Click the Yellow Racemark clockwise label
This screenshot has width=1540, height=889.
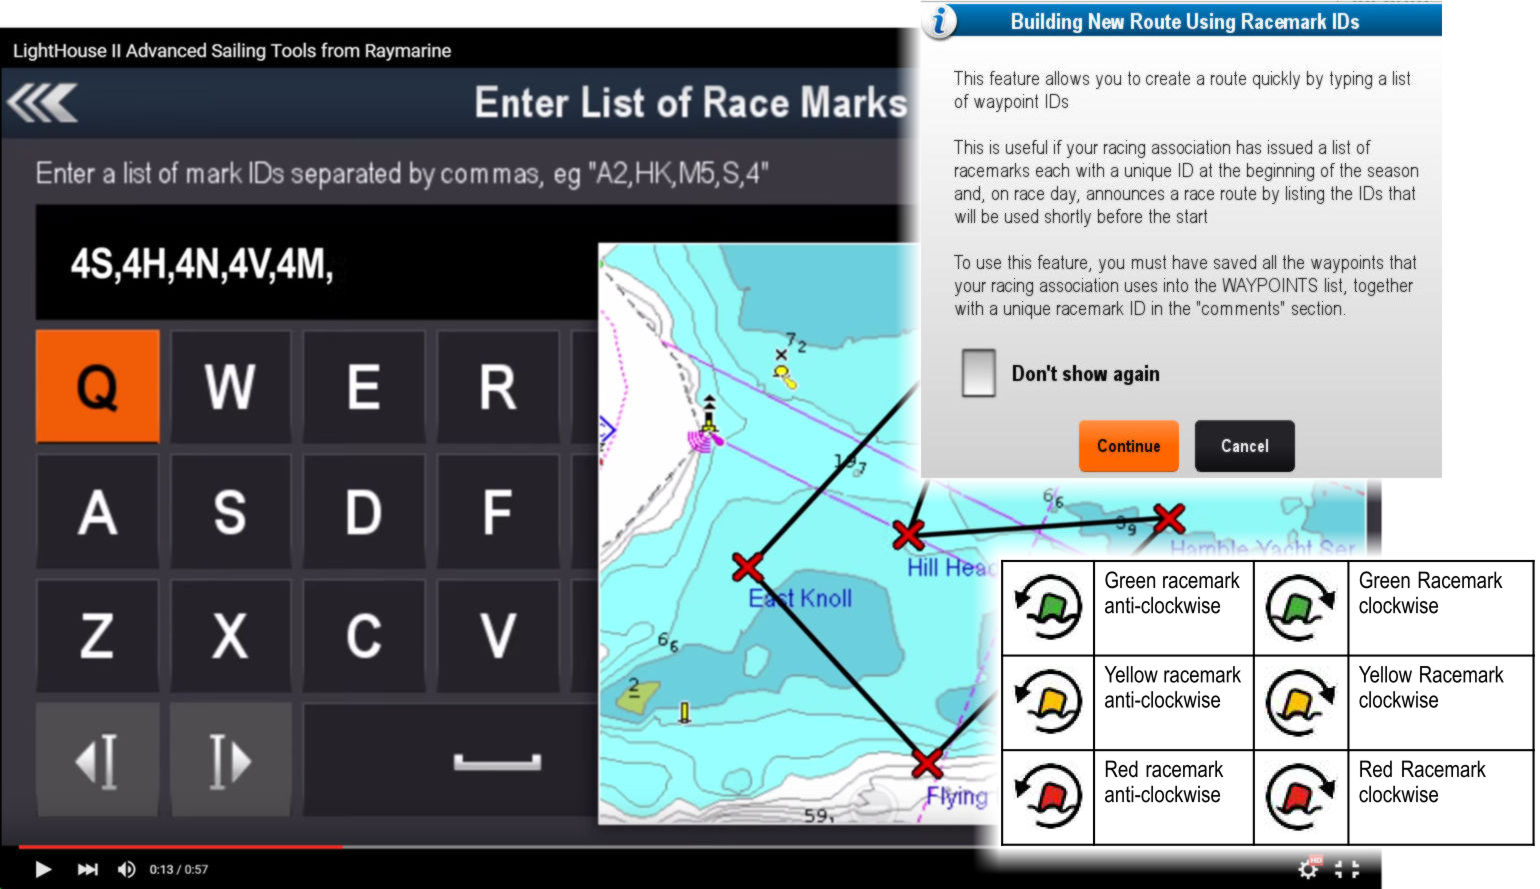1430,688
